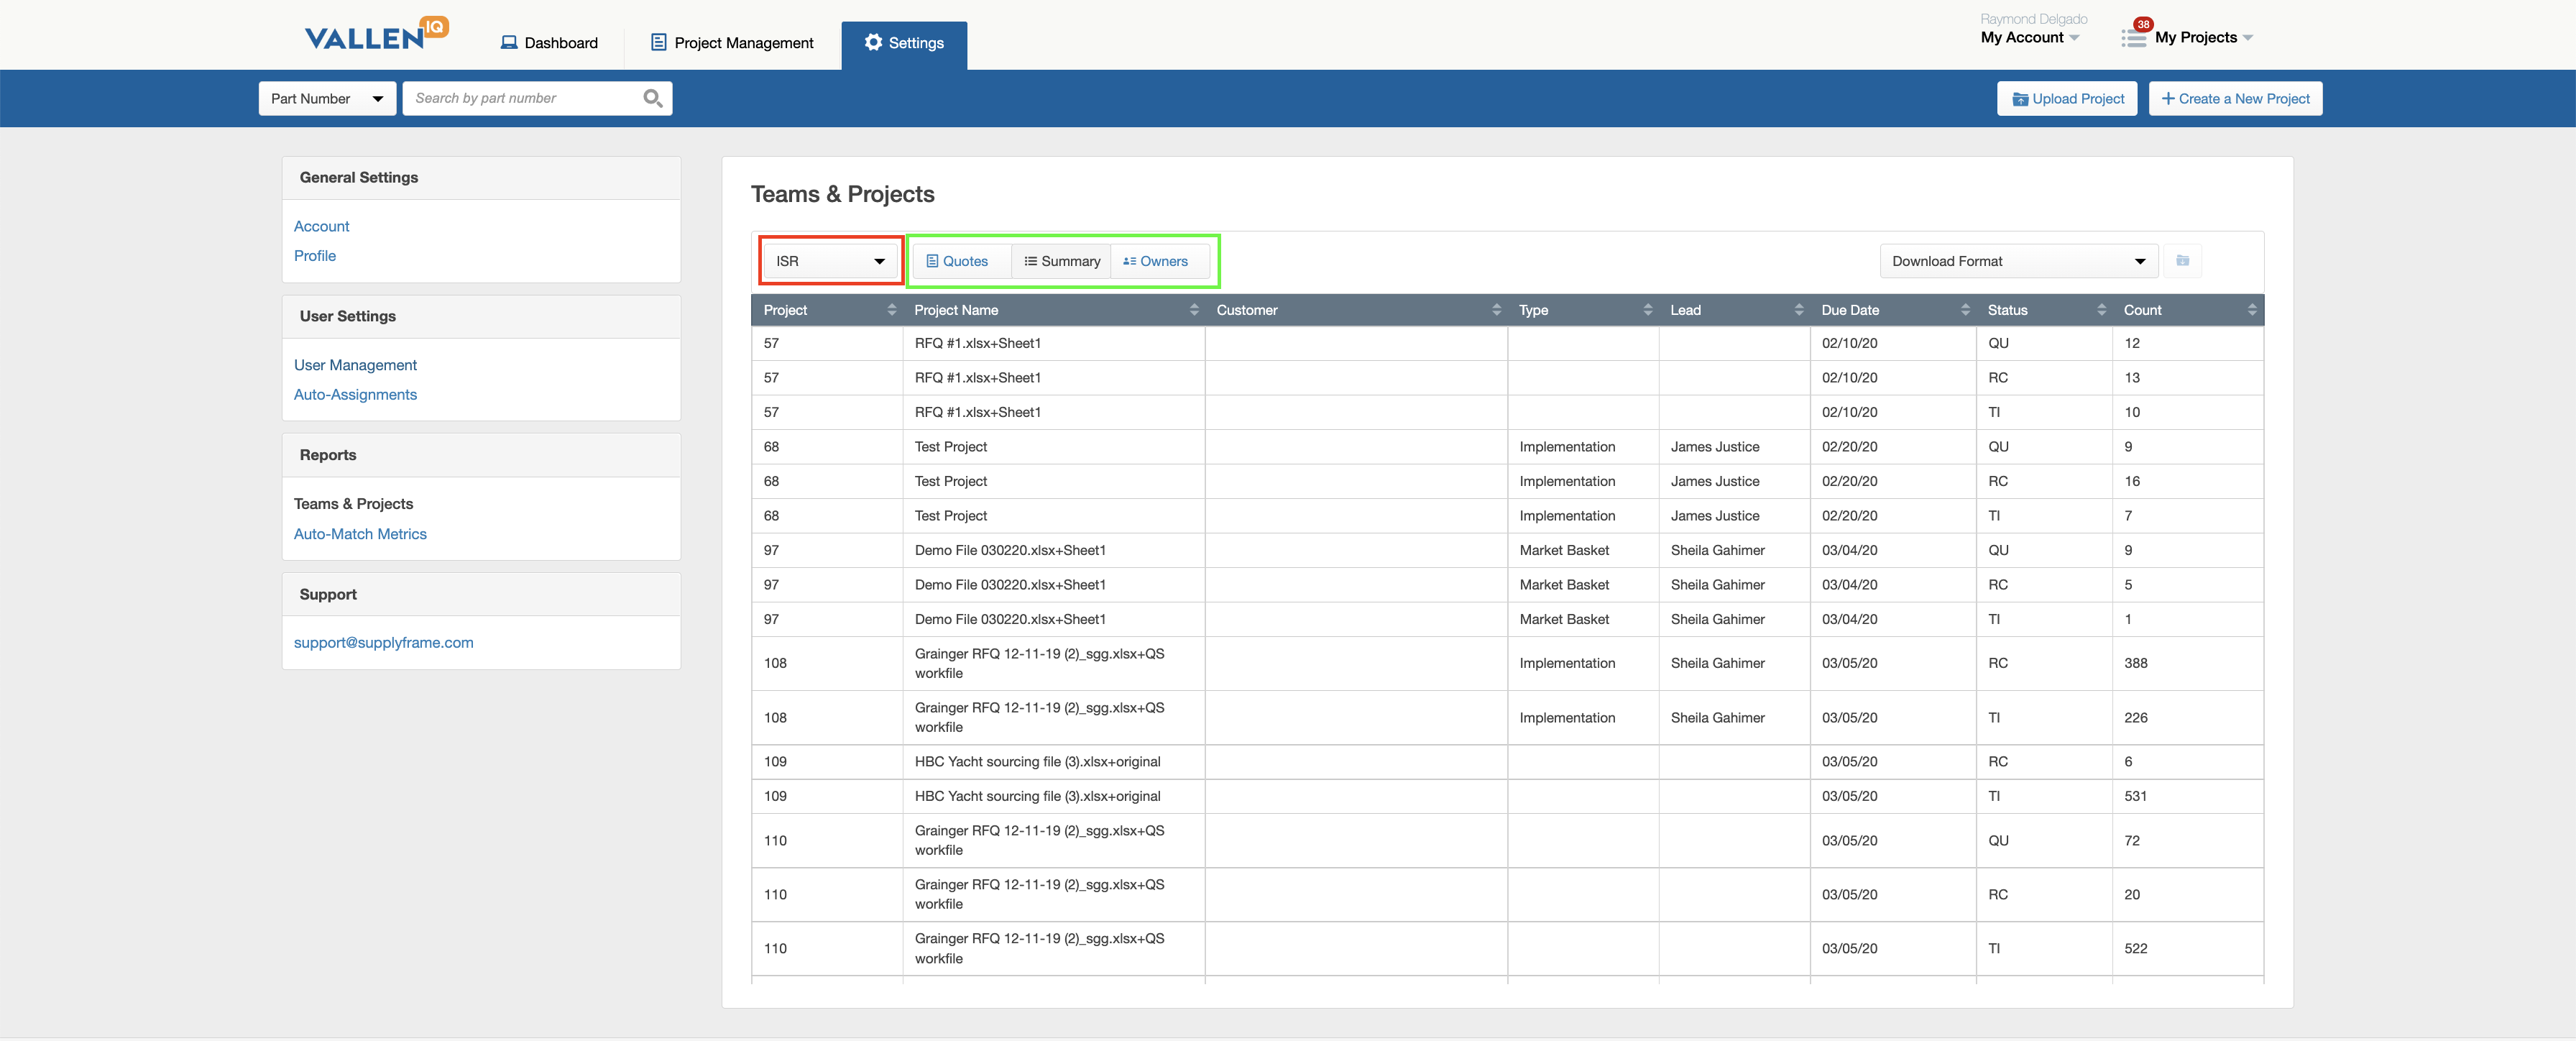This screenshot has height=1041, width=2576.
Task: Switch to Owners view
Action: pyautogui.click(x=1156, y=261)
